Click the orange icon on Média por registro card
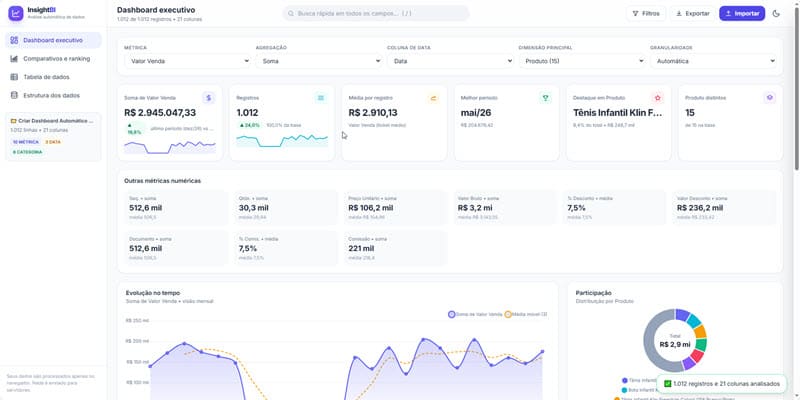800x400 pixels. click(x=433, y=98)
